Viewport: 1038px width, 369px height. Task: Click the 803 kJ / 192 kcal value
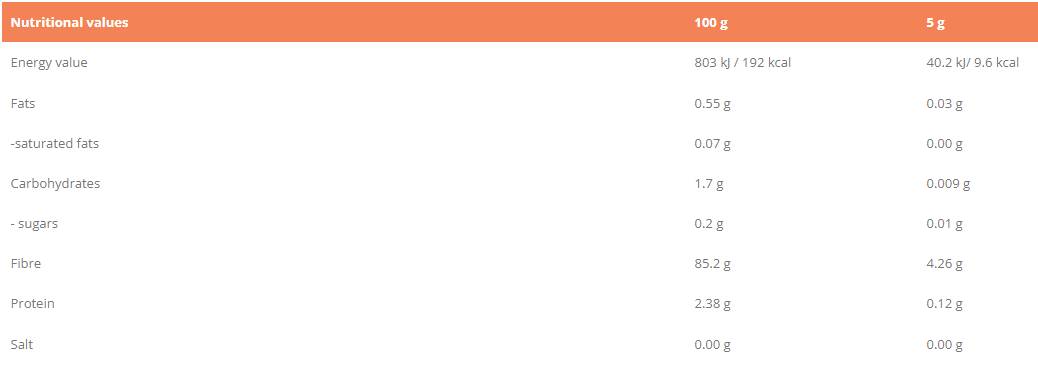(x=743, y=63)
